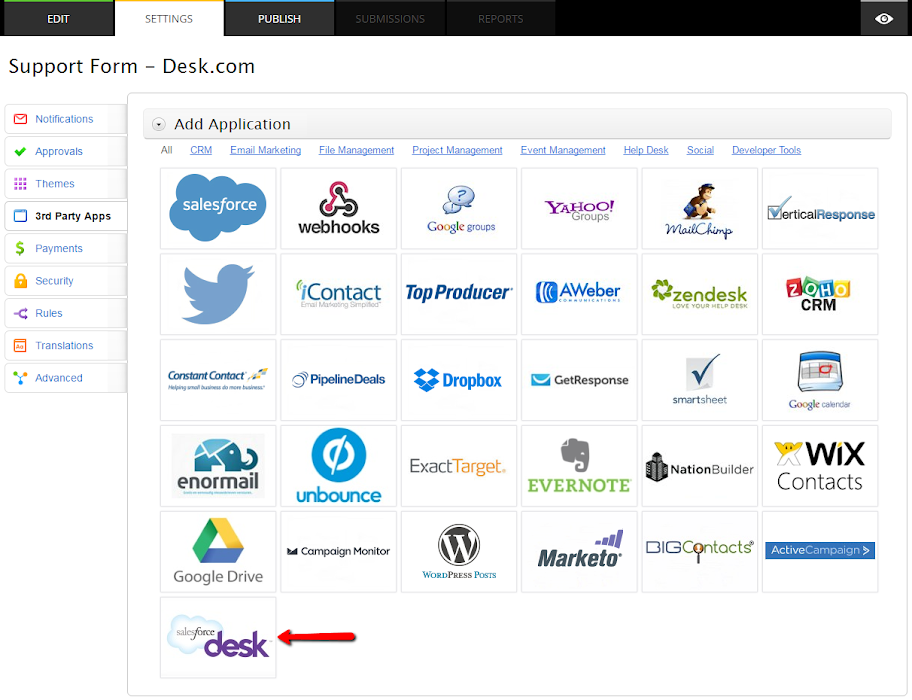Add the ExactTarget application
Screen dimensions: 912x700
point(459,466)
